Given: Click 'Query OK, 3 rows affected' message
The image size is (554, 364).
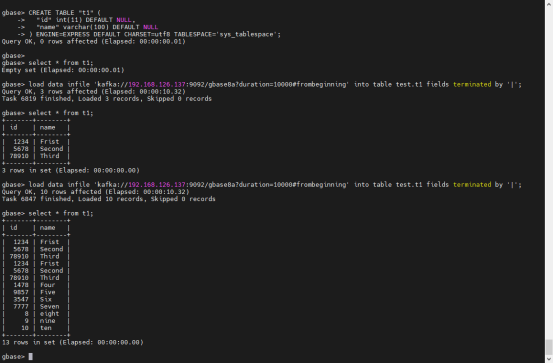Looking at the screenshot, I should [x=93, y=92].
